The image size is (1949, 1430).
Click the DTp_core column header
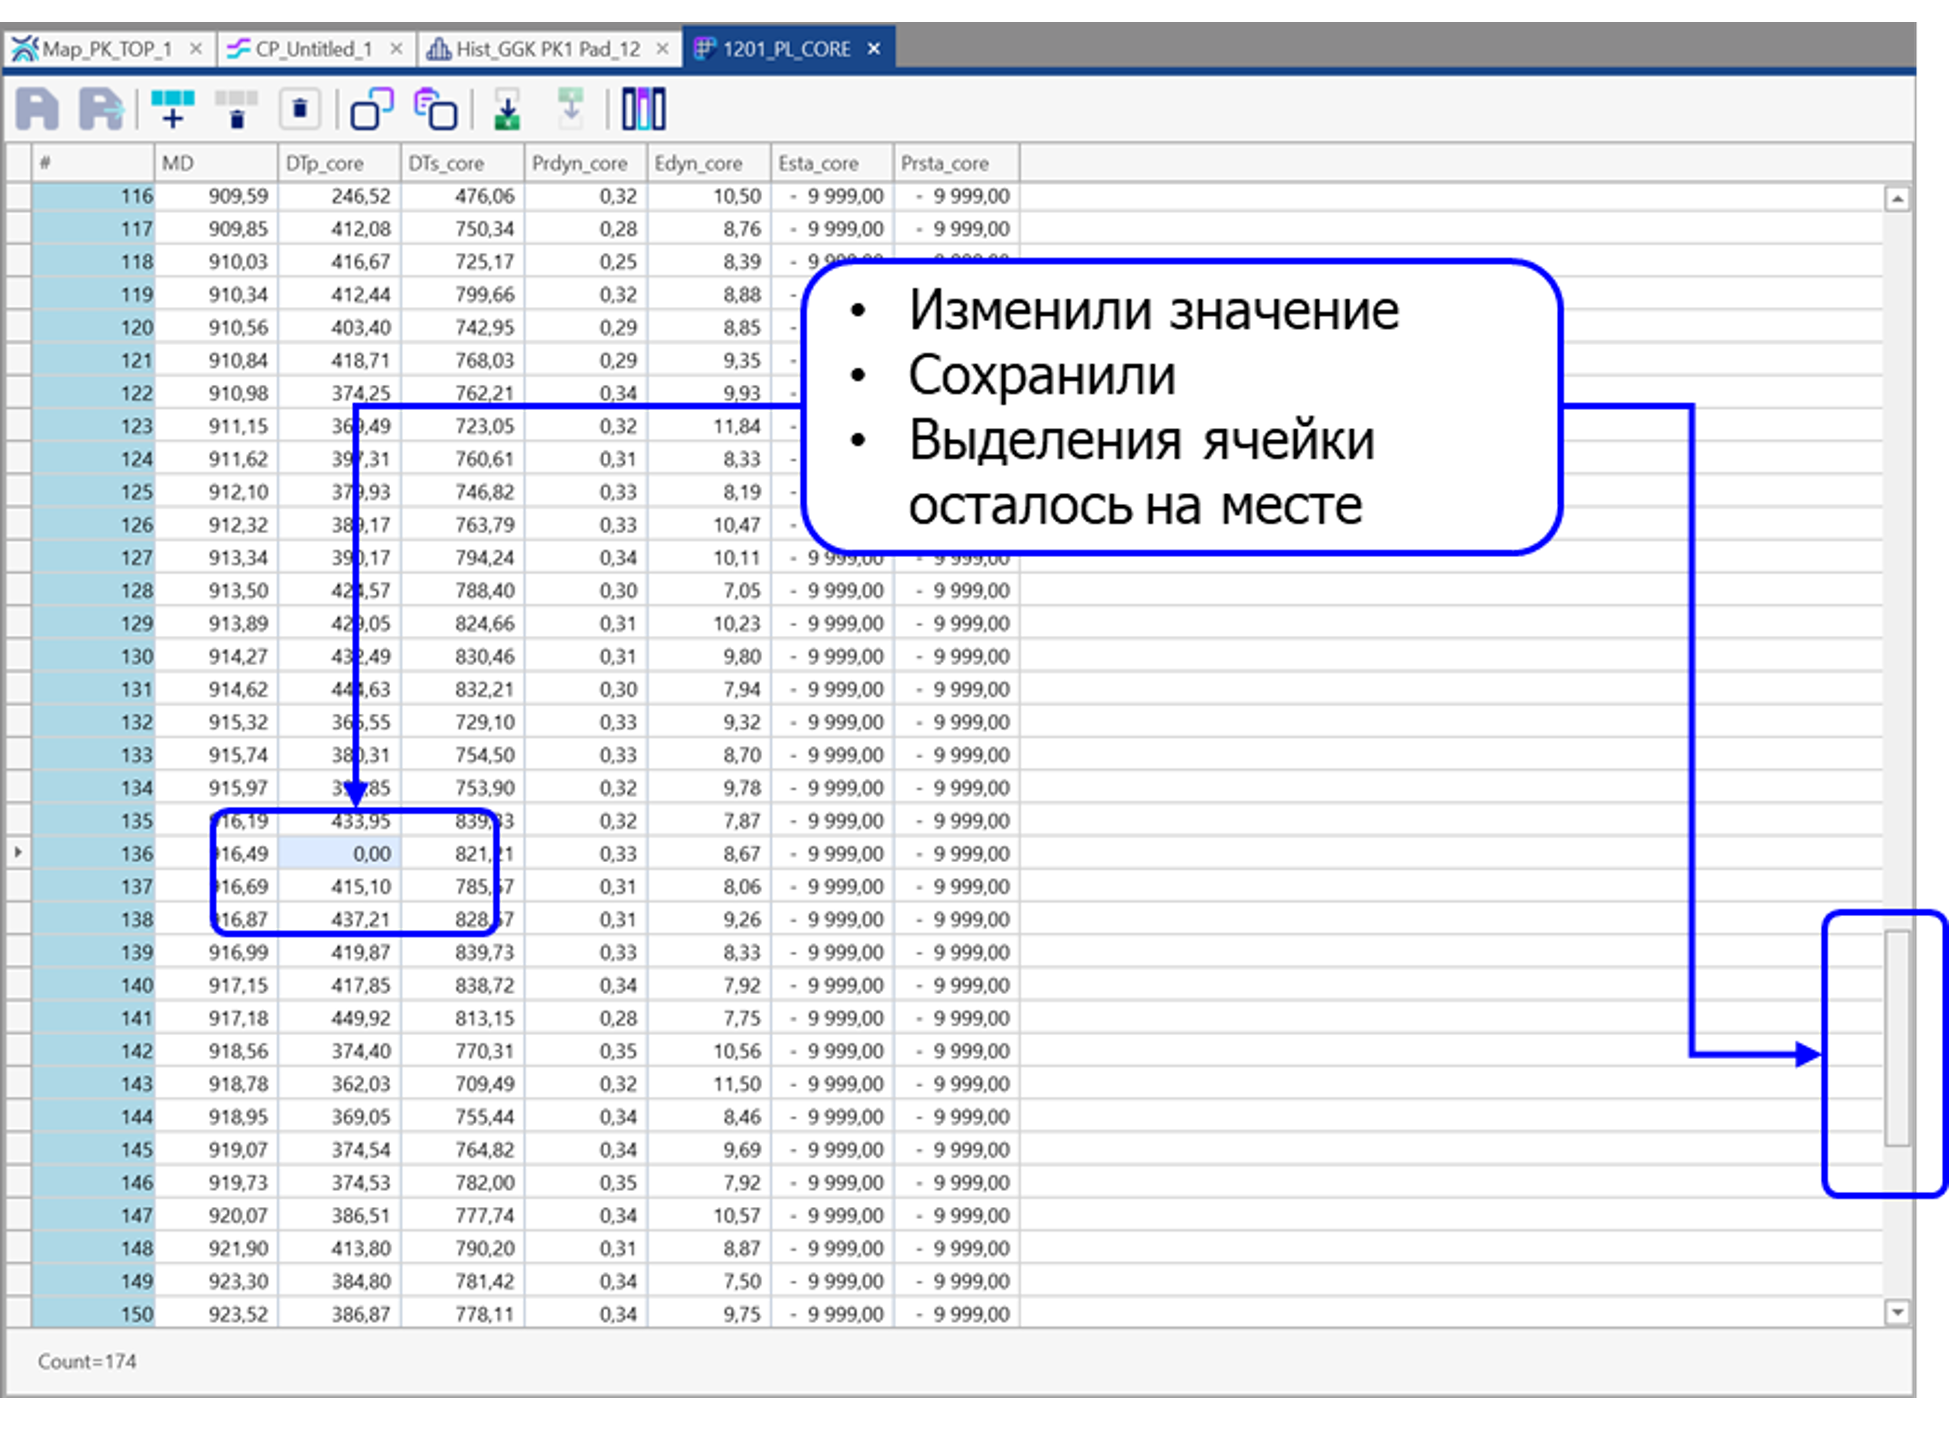click(x=340, y=163)
